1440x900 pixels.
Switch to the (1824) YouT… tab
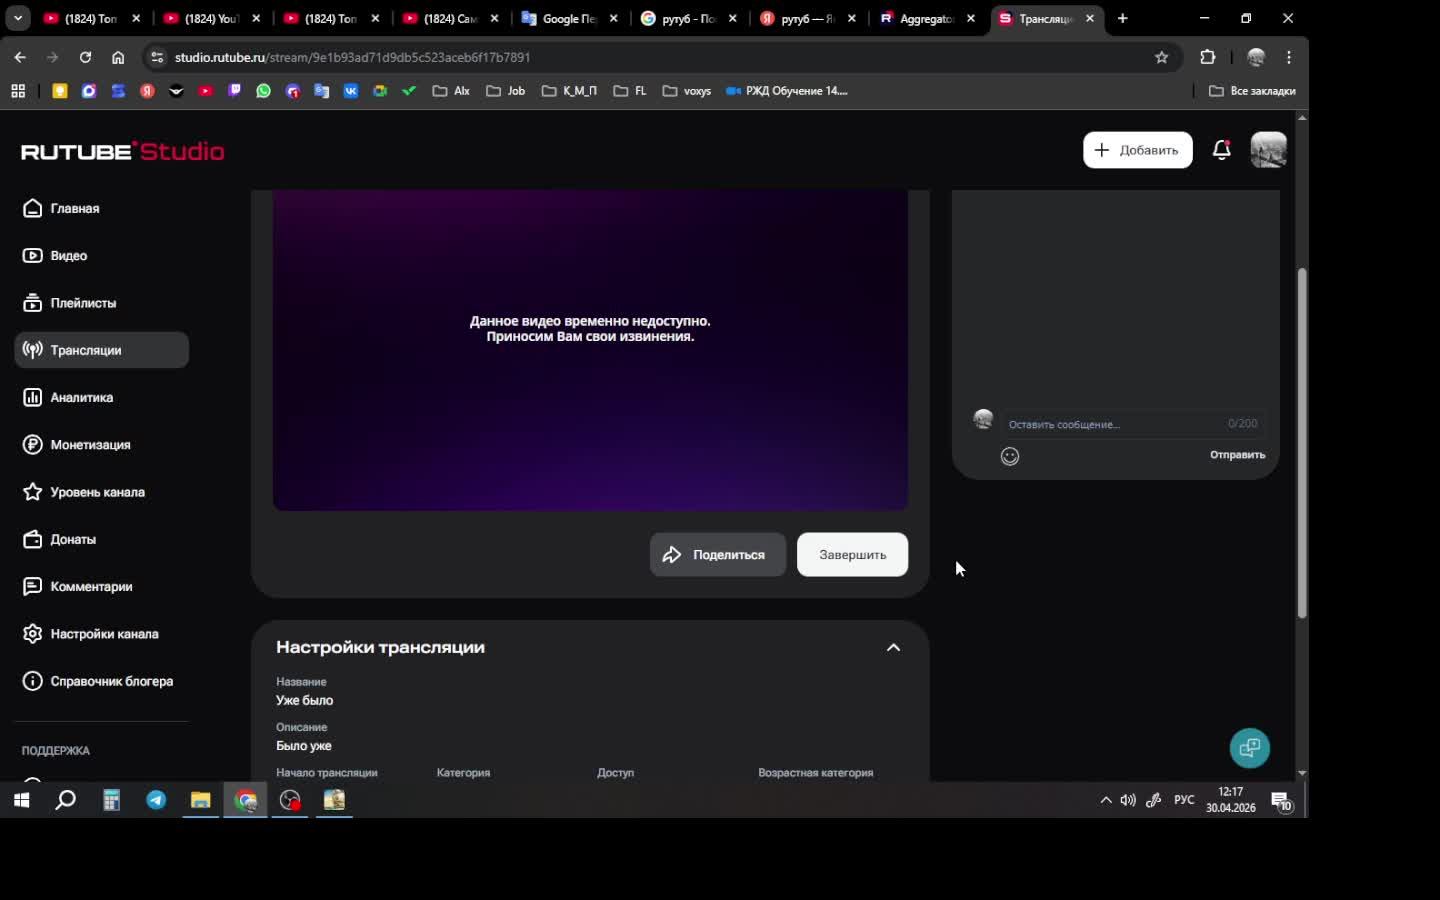(x=212, y=18)
